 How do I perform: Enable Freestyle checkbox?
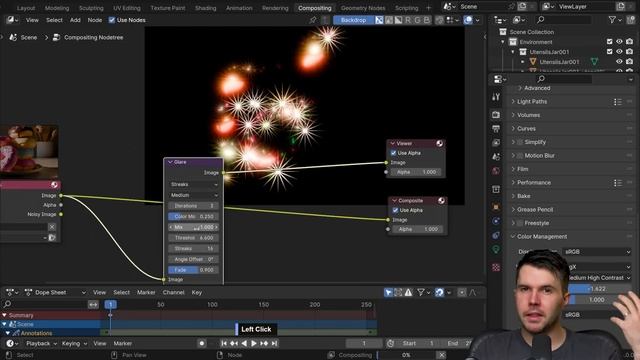tap(520, 223)
